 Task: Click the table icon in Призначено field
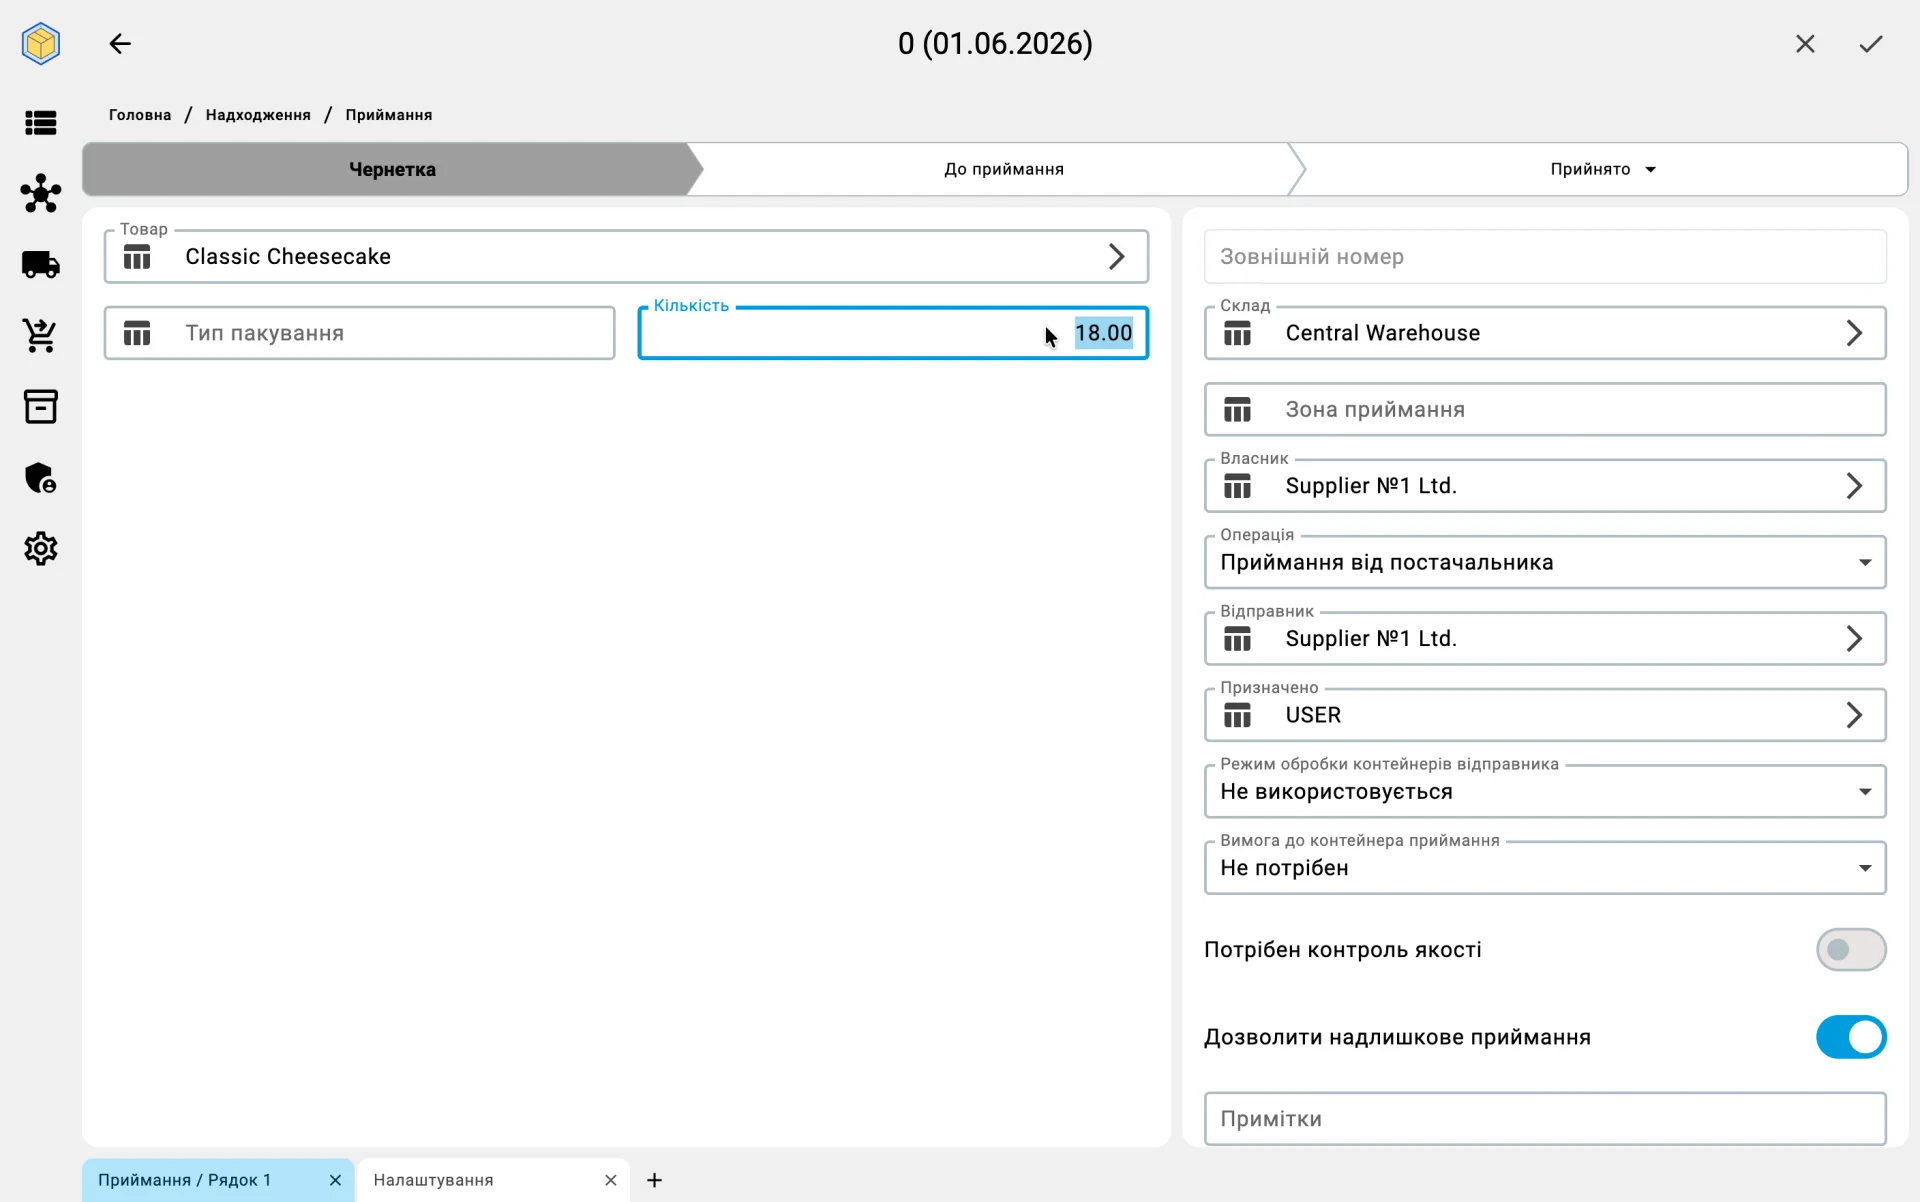pos(1238,715)
